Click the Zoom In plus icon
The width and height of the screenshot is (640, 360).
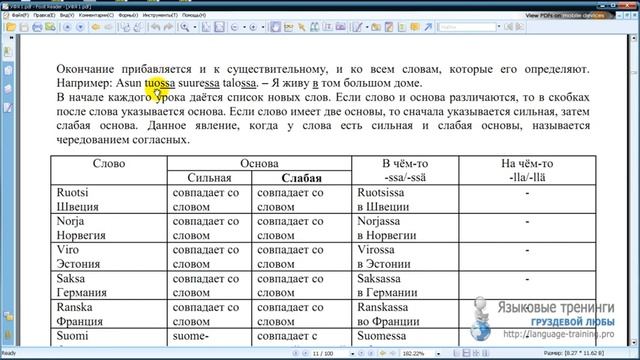click(253, 27)
